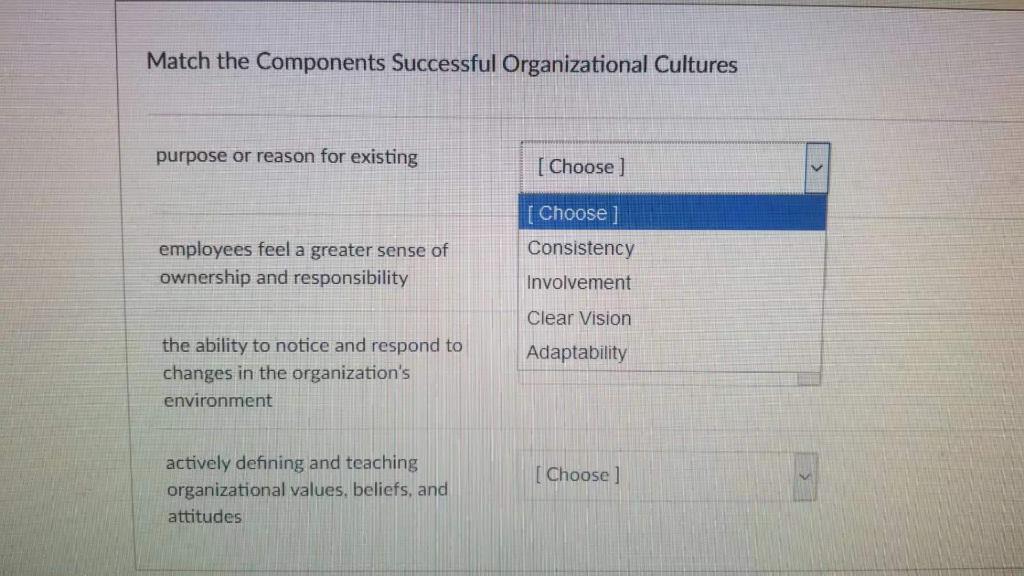Select Consistency from the open dropdown list
The image size is (1024, 576).
(580, 248)
